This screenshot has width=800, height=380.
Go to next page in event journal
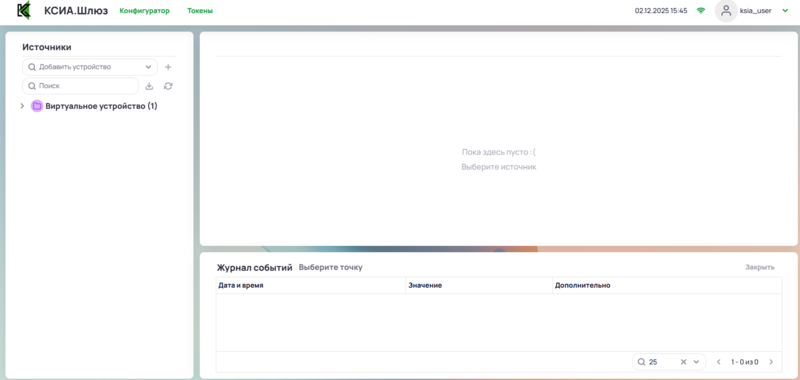(x=771, y=362)
